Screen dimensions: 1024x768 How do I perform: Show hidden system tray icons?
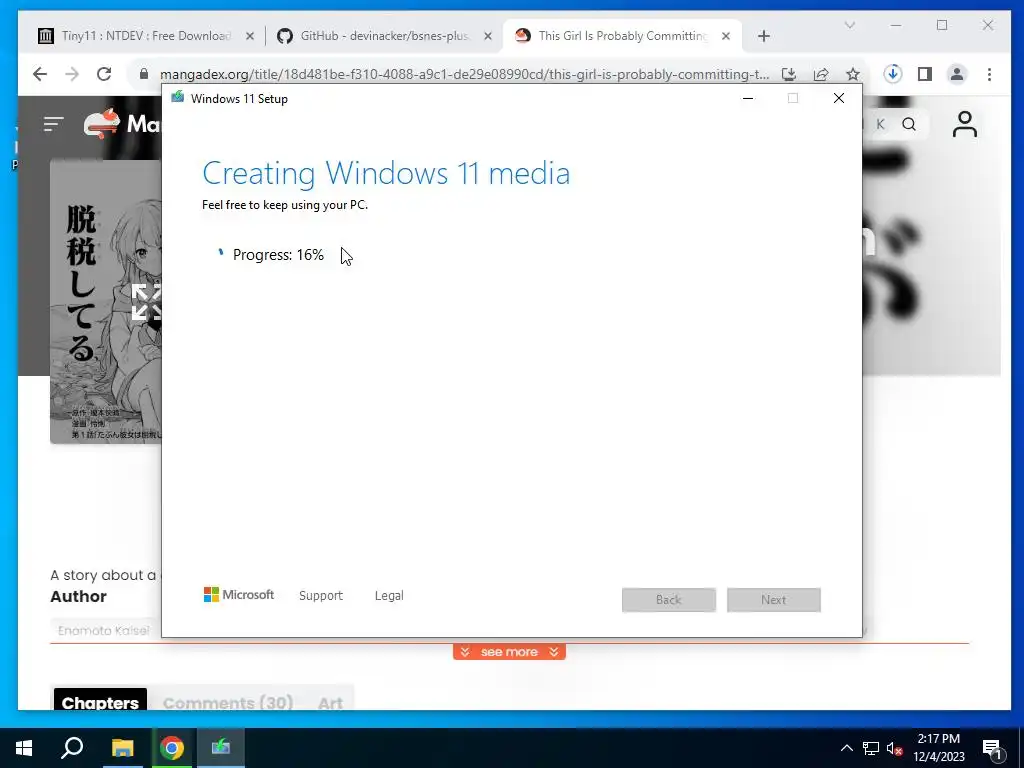pyautogui.click(x=846, y=748)
